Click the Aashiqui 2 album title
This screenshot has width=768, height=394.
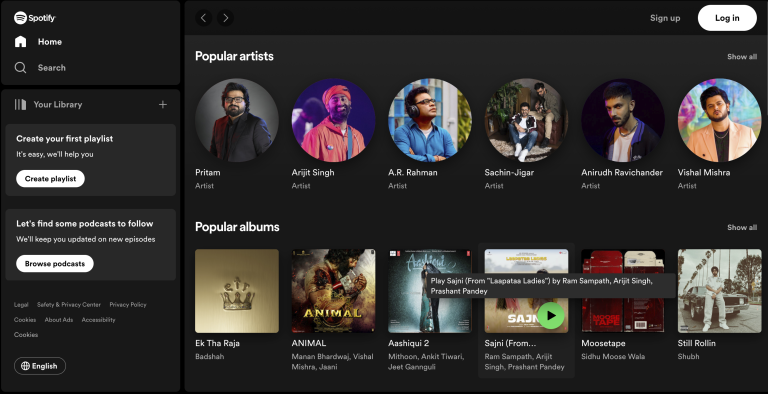(408, 343)
